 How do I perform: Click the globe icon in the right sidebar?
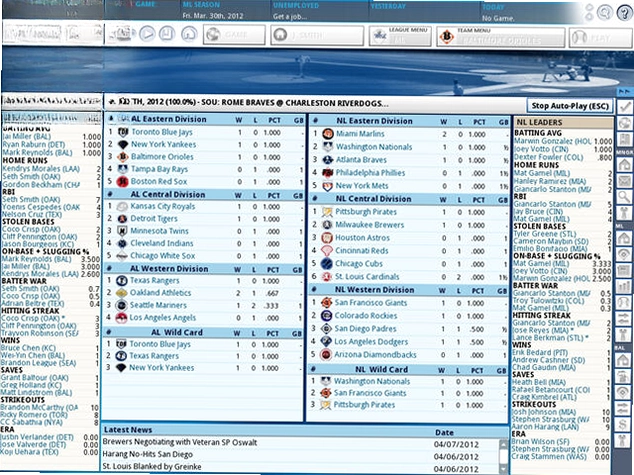[x=625, y=123]
